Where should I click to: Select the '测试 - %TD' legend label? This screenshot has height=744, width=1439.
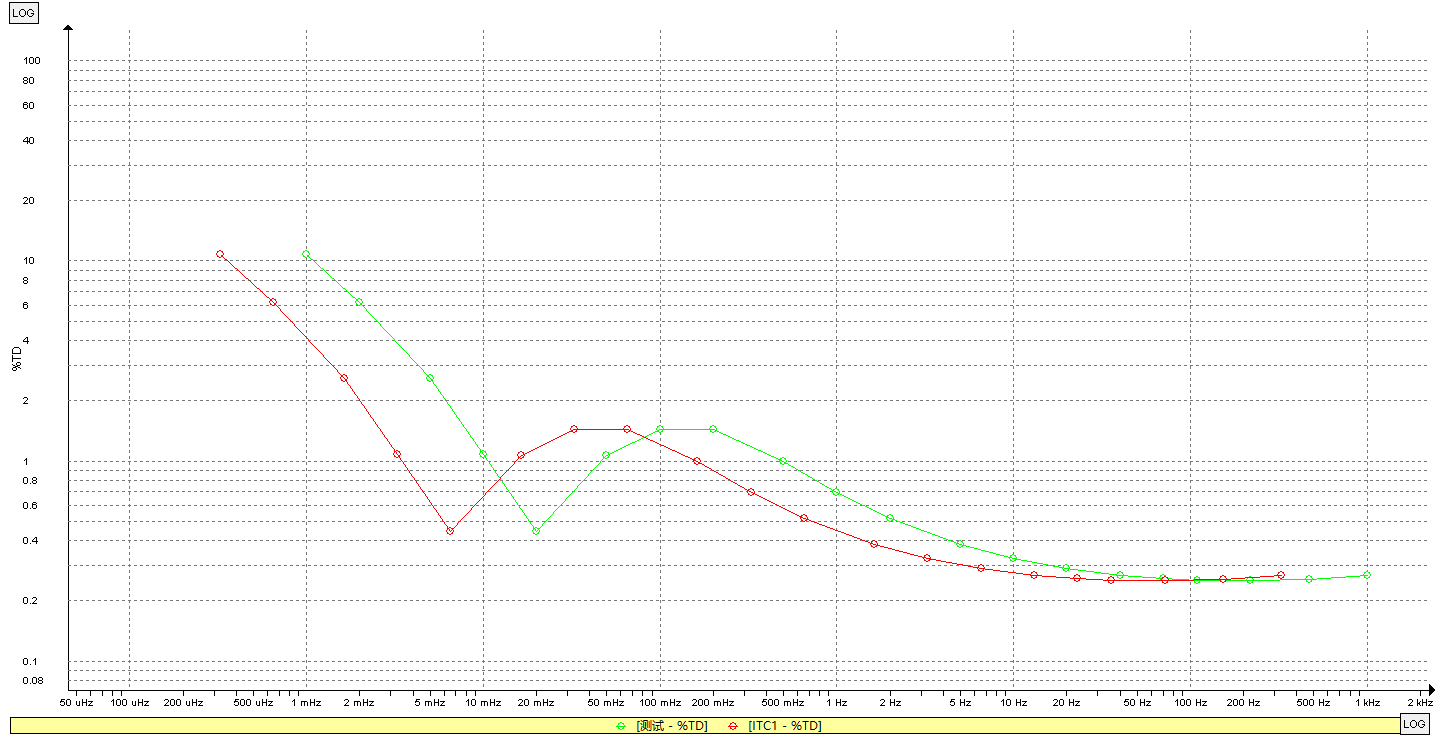(671, 726)
